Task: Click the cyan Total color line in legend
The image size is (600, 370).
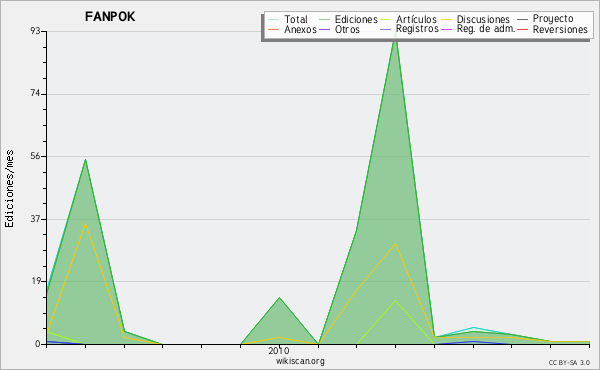Action: click(274, 20)
